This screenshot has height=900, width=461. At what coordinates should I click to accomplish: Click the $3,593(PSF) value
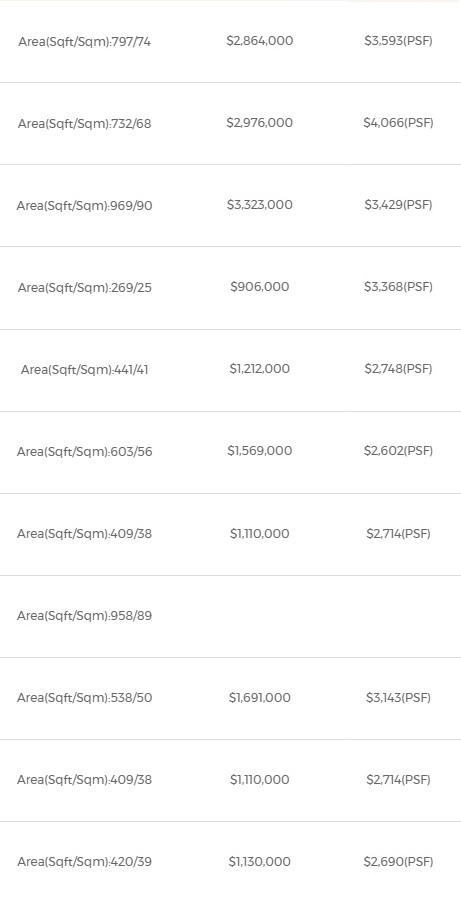tap(398, 41)
